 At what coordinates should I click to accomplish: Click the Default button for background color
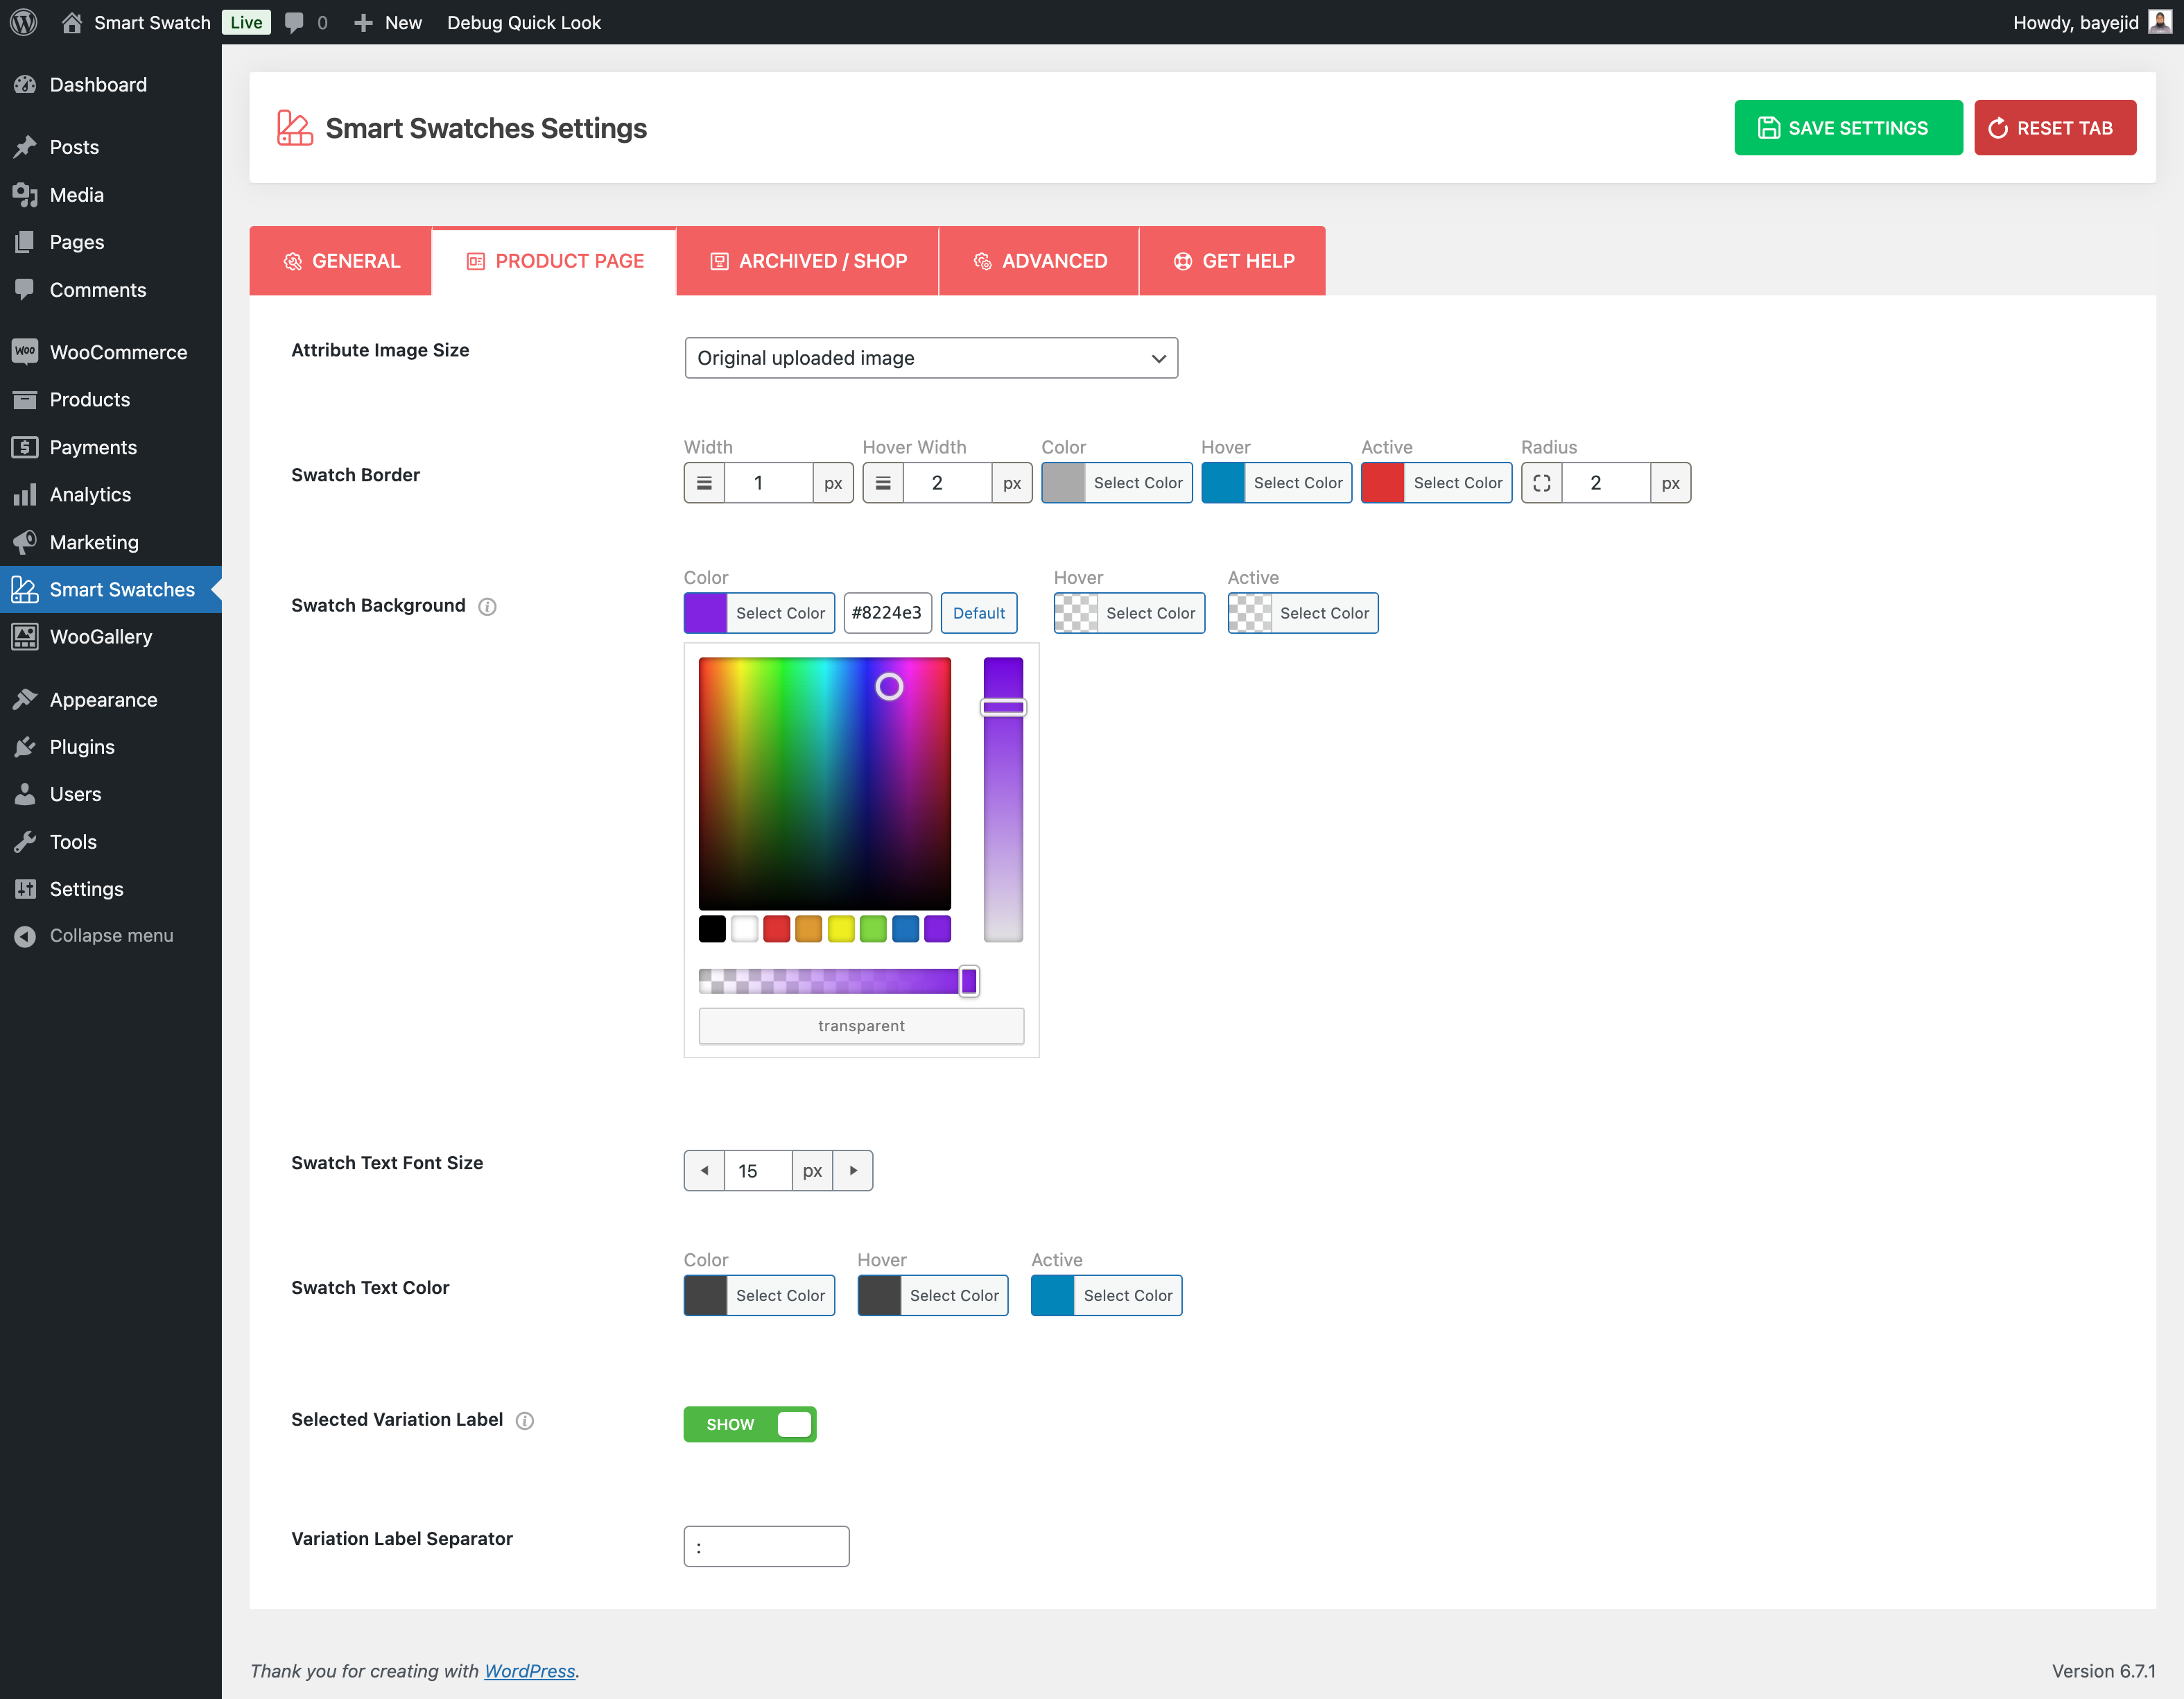(979, 613)
